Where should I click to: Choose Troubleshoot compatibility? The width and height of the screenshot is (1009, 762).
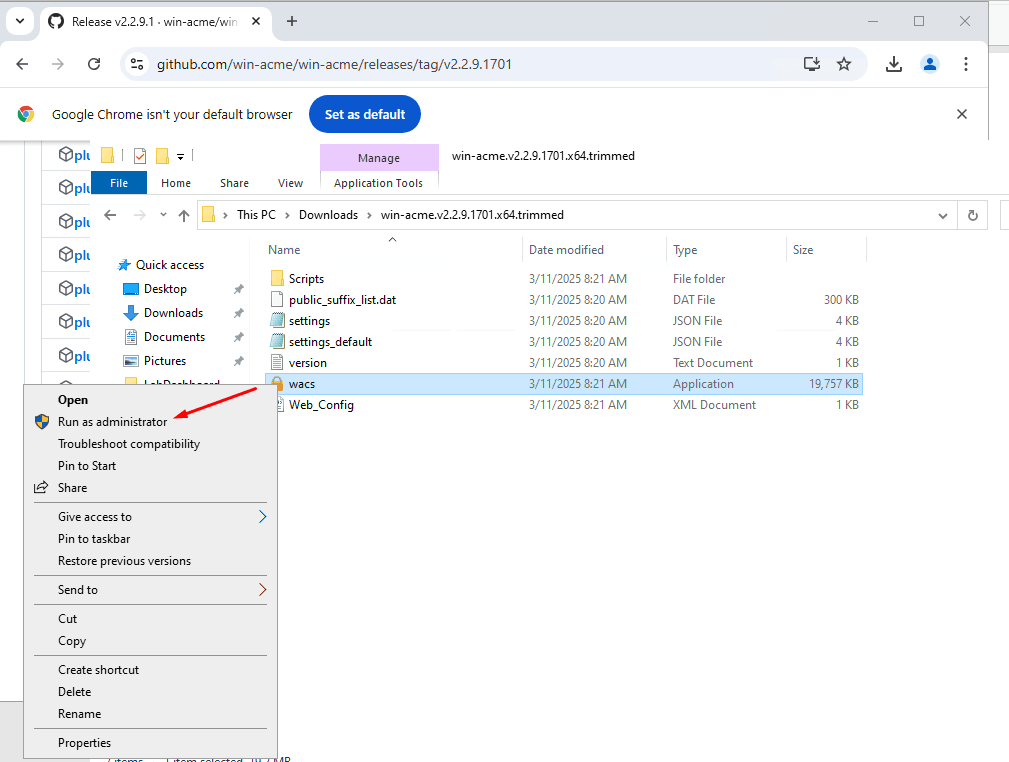(151, 443)
